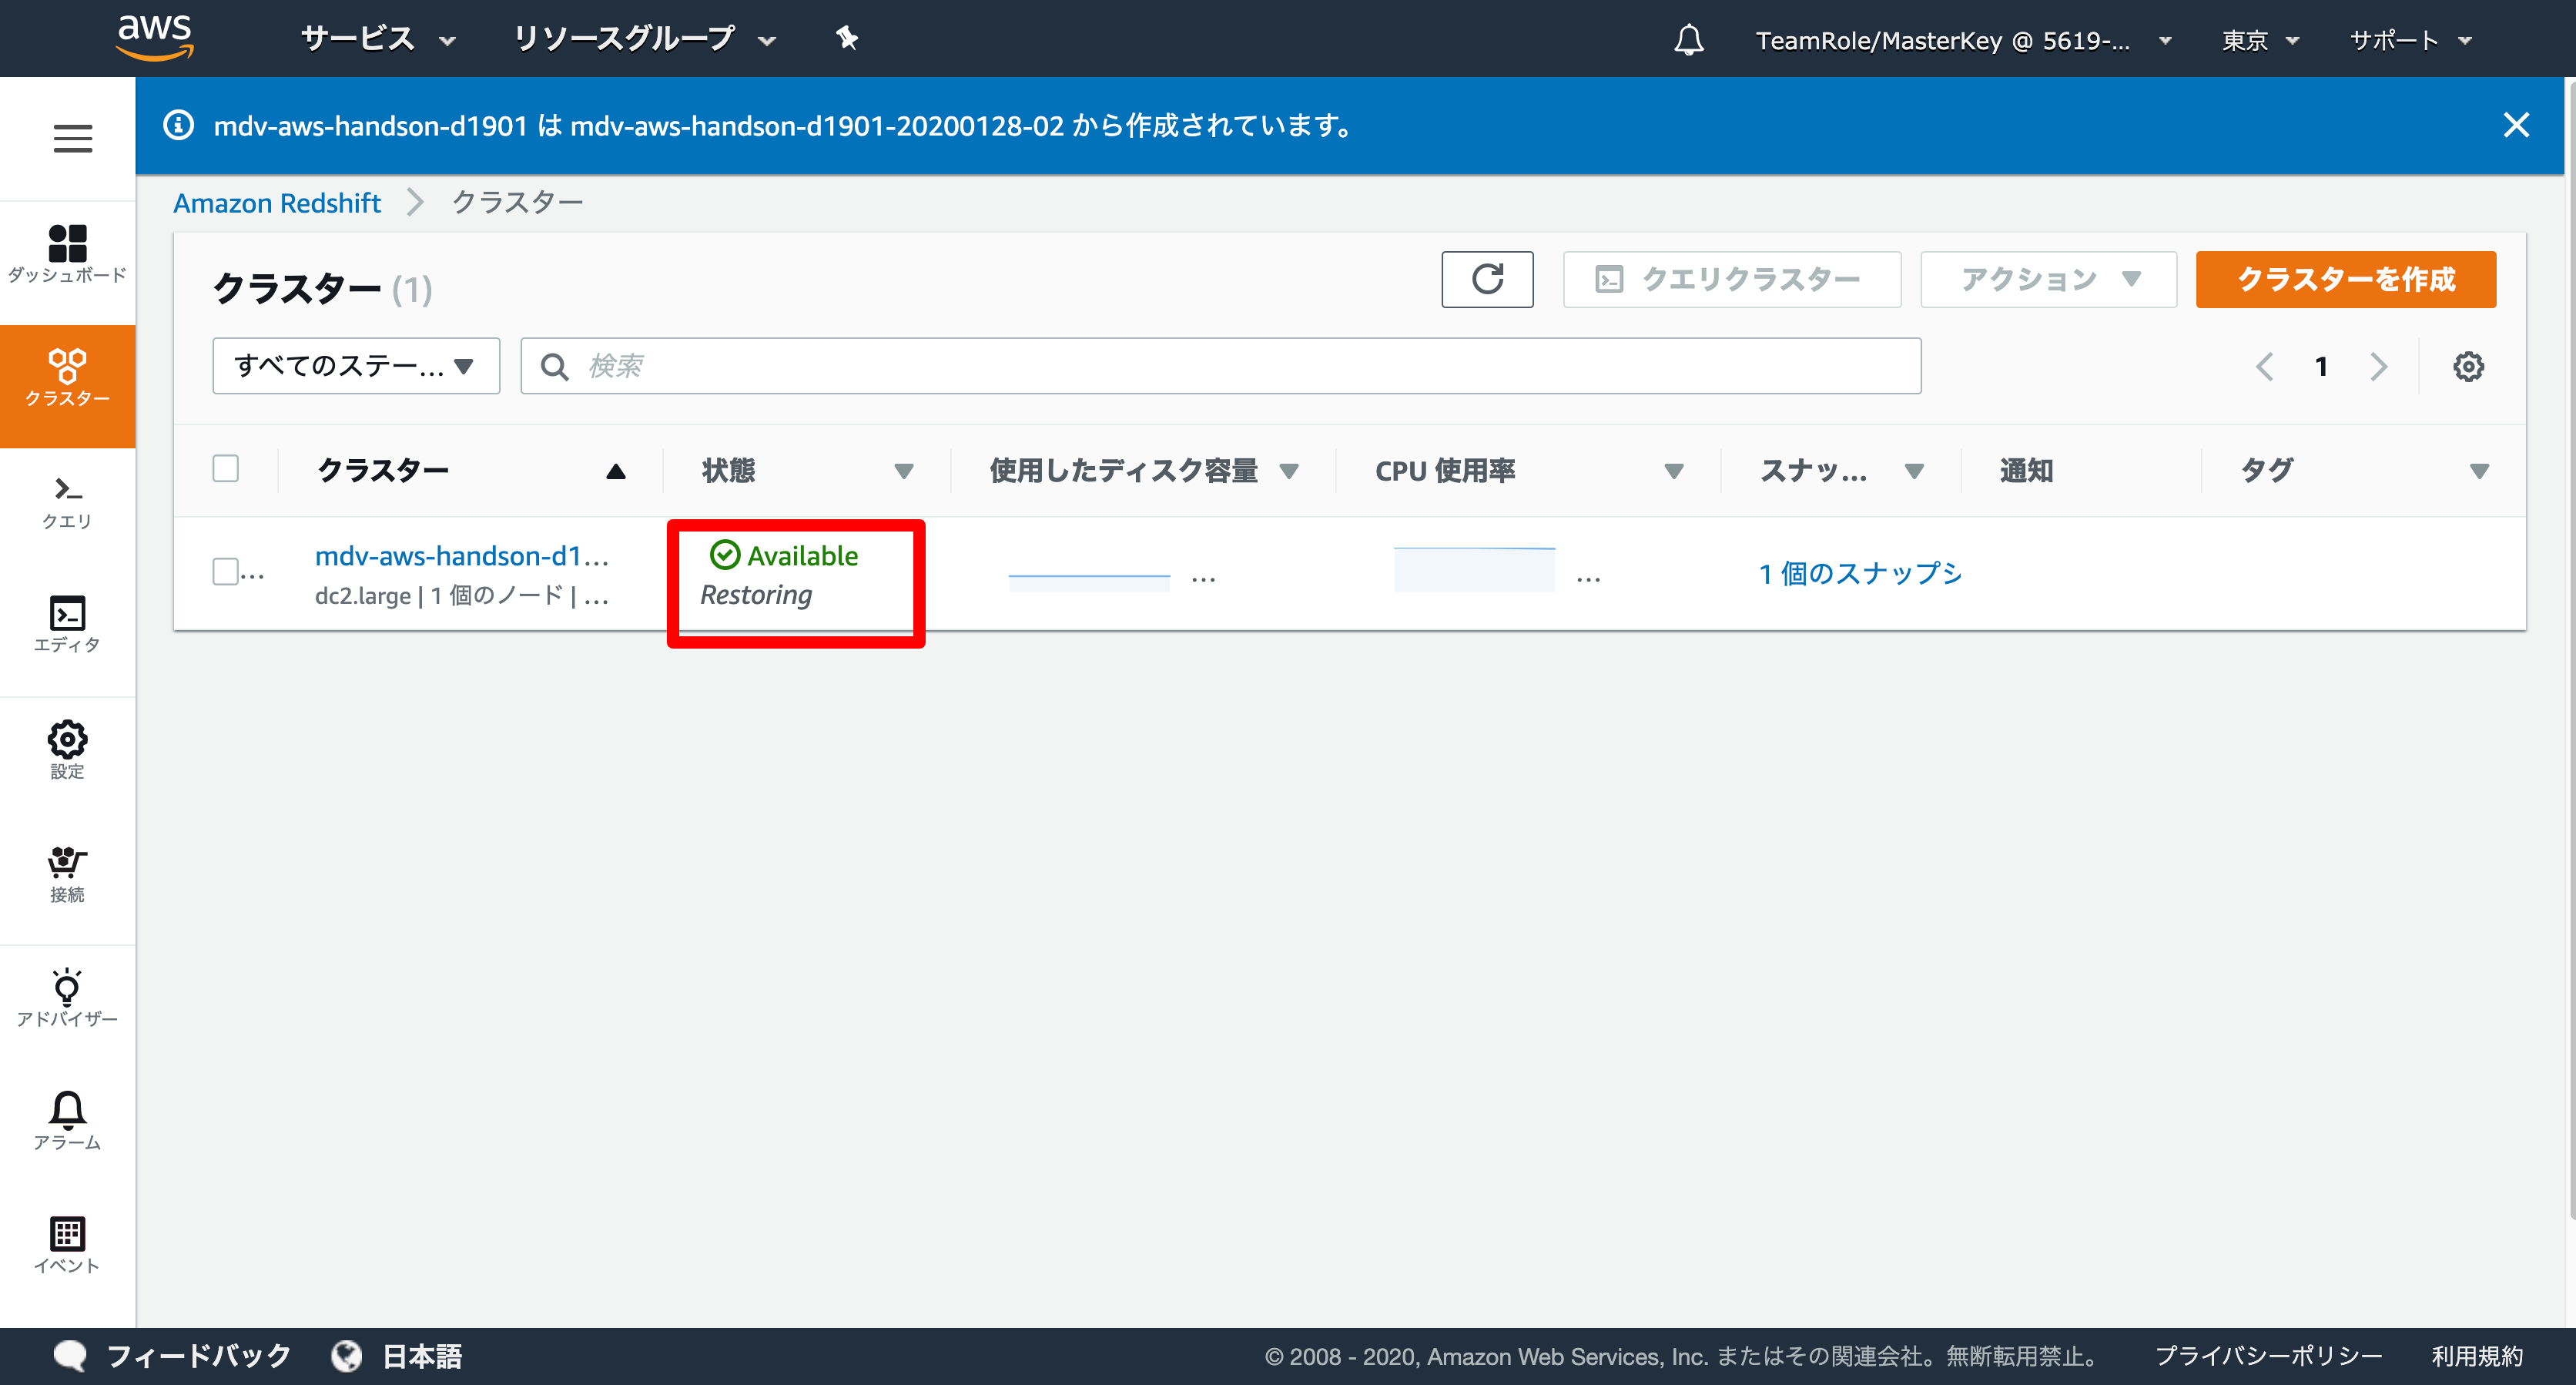
Task: Click the search magnifier icon
Action: click(554, 367)
